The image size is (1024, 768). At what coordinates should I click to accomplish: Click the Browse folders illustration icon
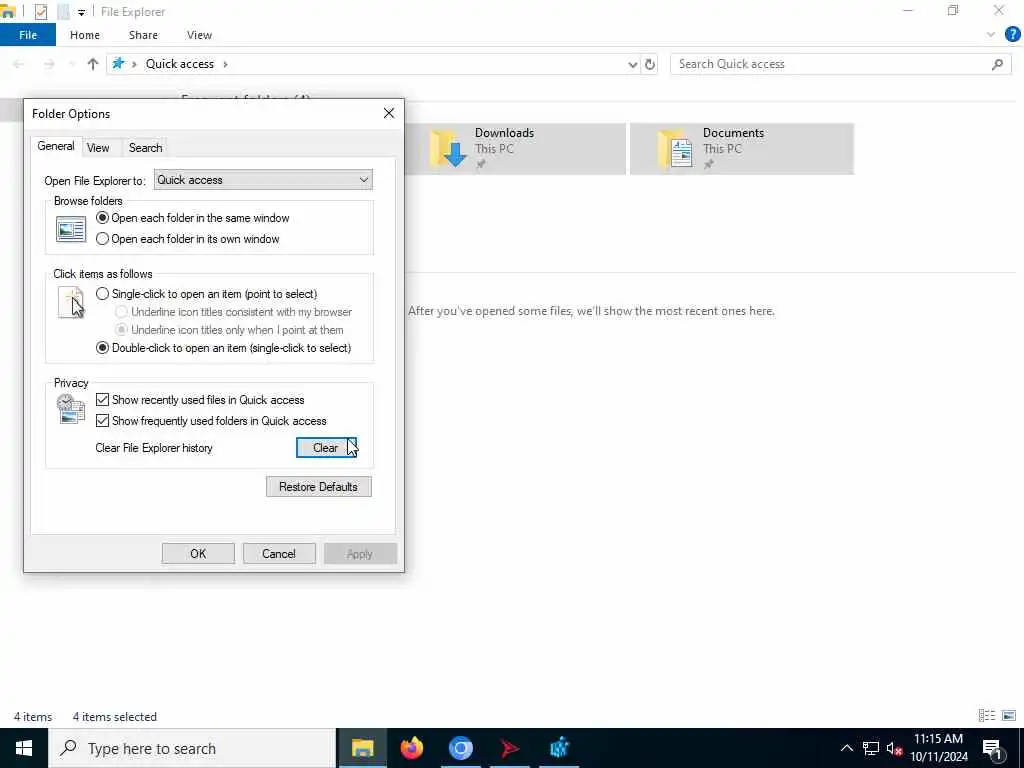[x=71, y=229]
